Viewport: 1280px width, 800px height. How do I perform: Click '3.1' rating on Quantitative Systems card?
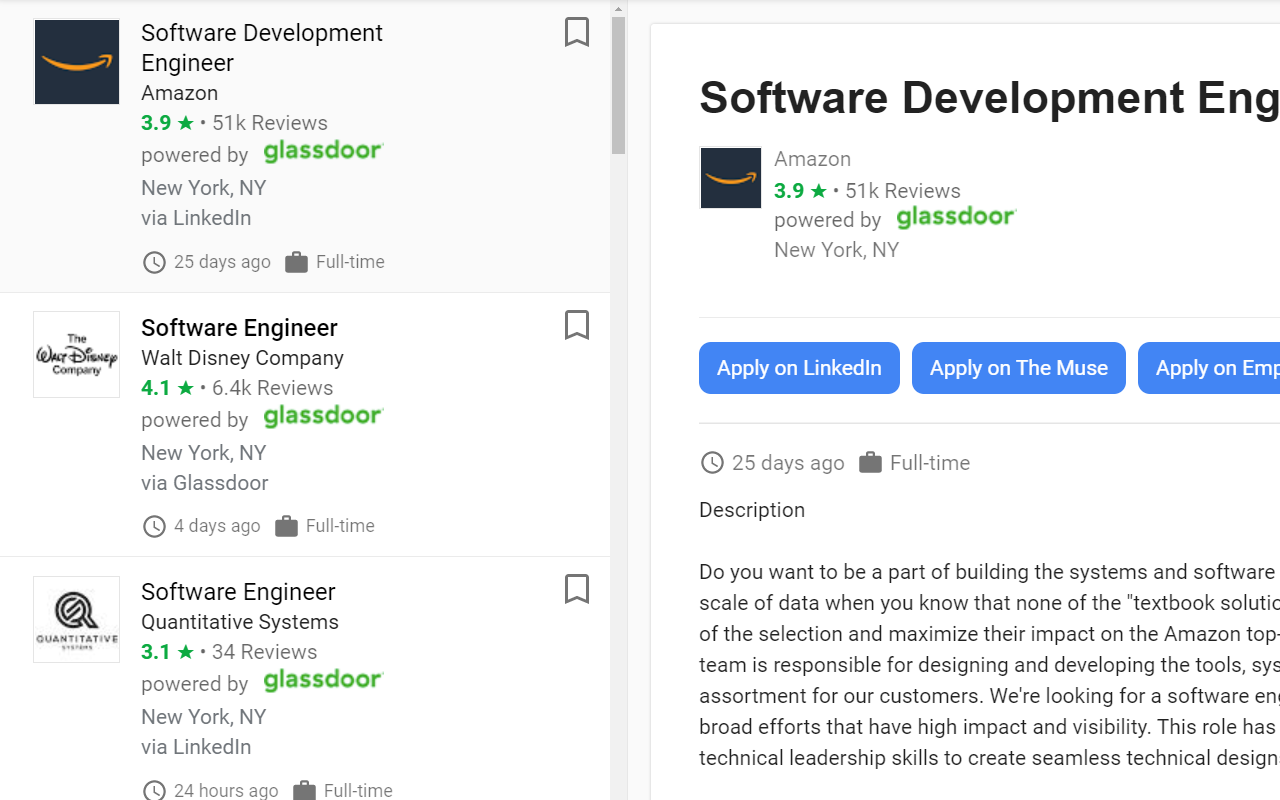(x=156, y=652)
